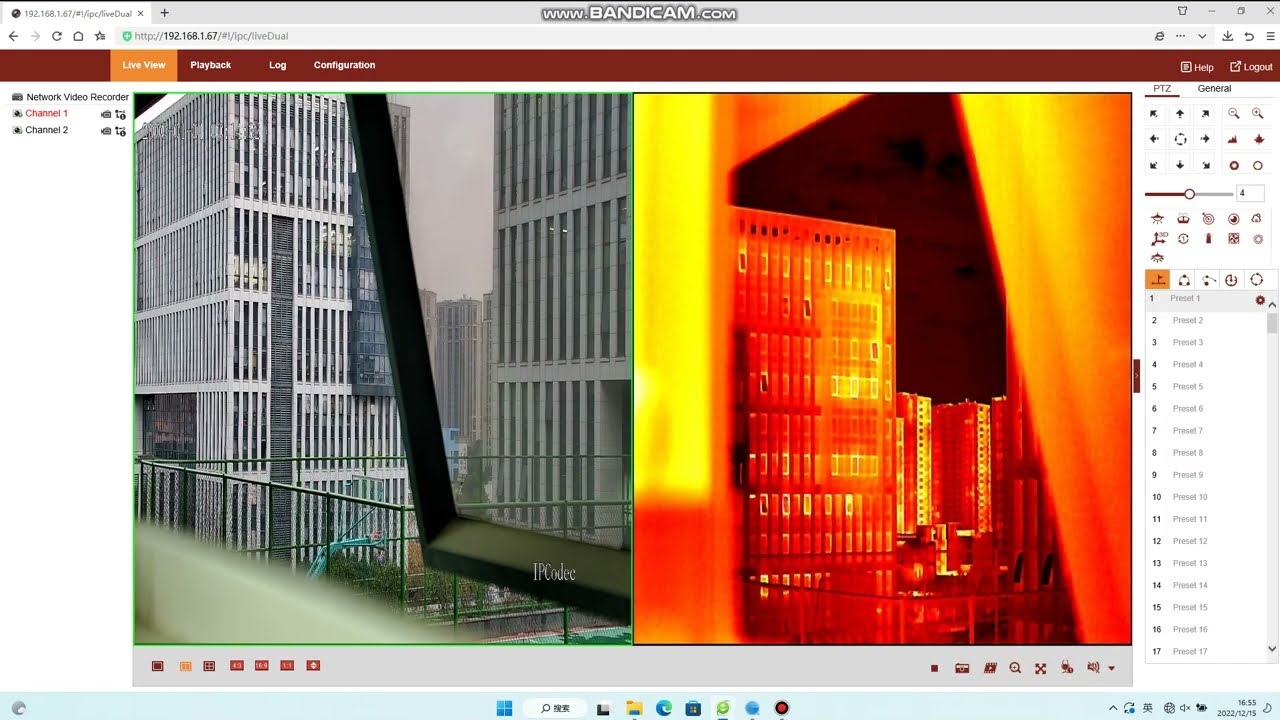Switch to the General tab
This screenshot has width=1280, height=720.
(x=1214, y=88)
